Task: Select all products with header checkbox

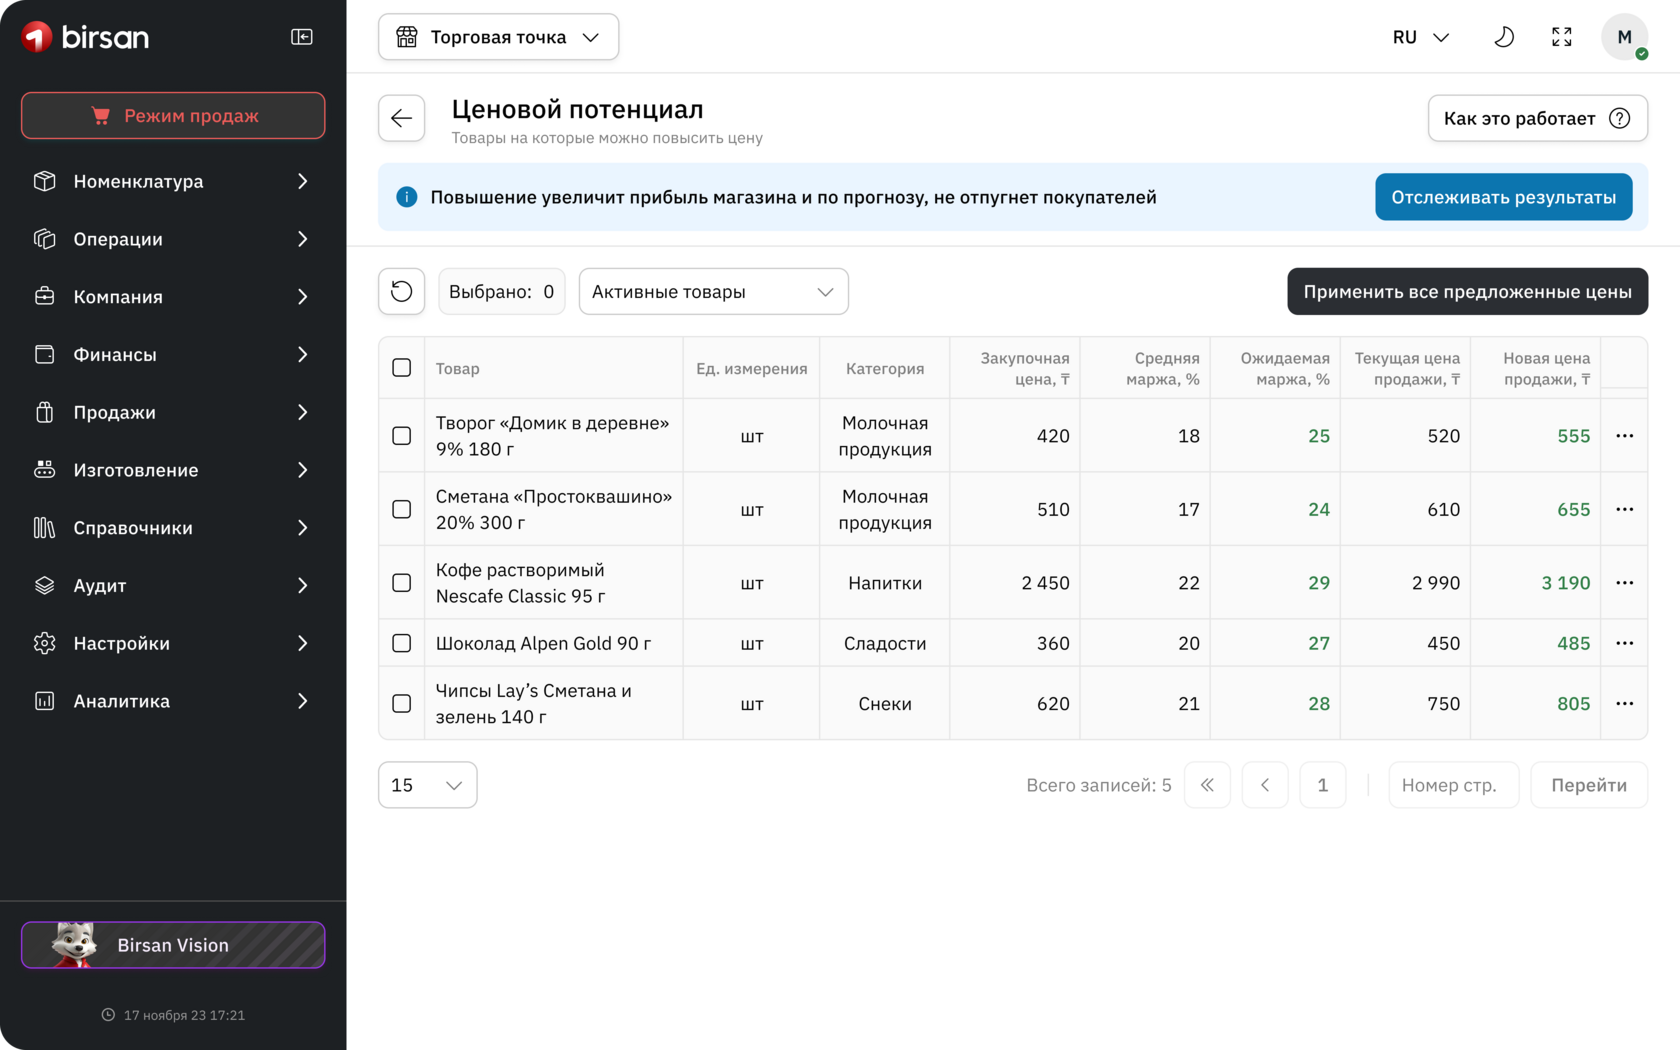Action: point(402,368)
